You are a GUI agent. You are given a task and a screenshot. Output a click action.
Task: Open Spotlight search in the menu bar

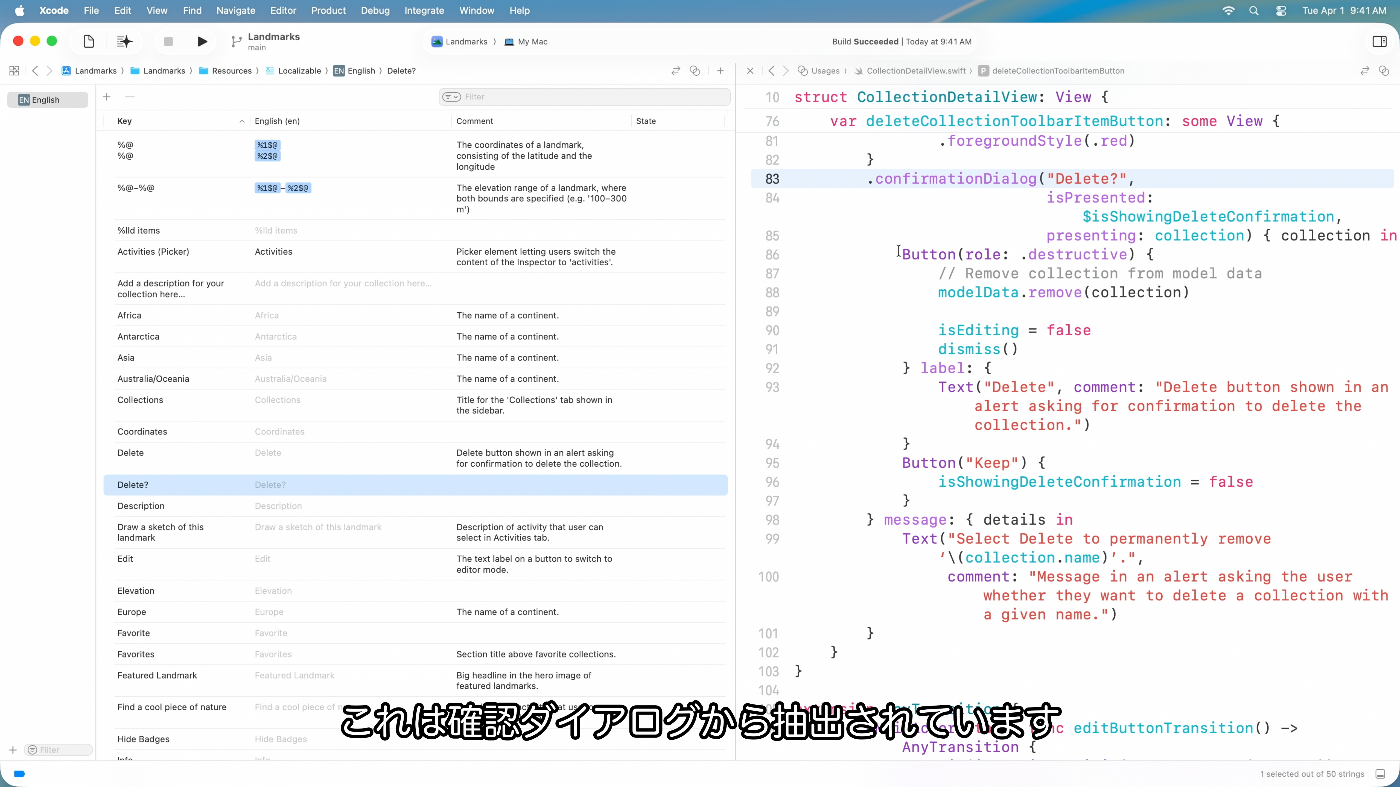[x=1254, y=10]
